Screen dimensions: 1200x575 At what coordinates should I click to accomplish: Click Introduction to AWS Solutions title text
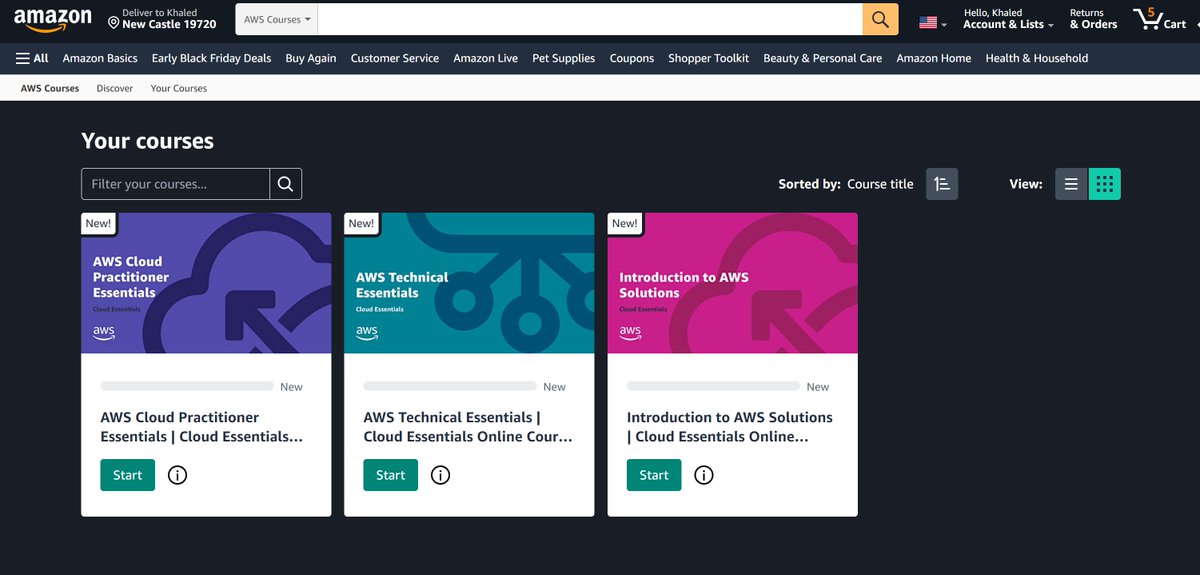(x=730, y=427)
